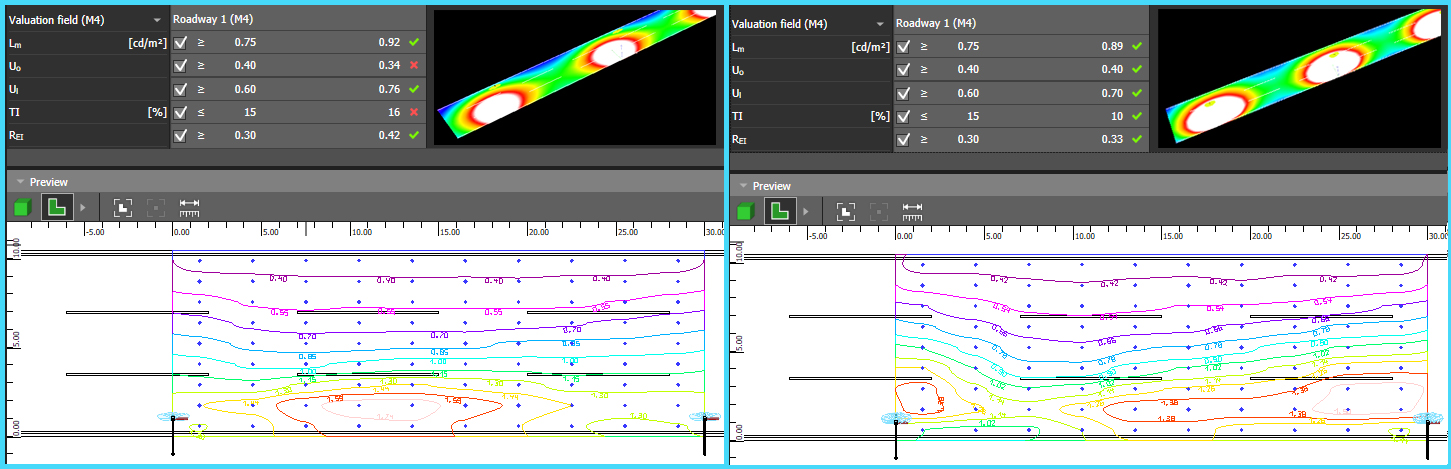The image size is (1451, 469).
Task: Click the Ul threshold value 0.60 with result 0.70
Action: click(967, 93)
